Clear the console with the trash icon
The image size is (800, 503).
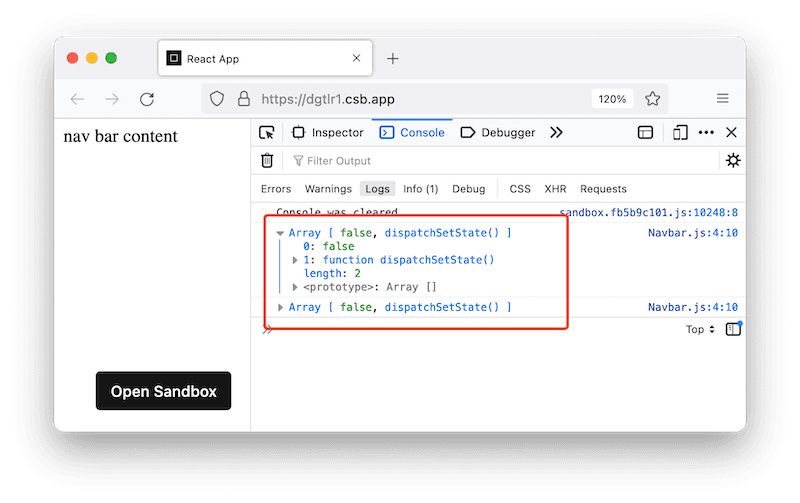coord(267,160)
